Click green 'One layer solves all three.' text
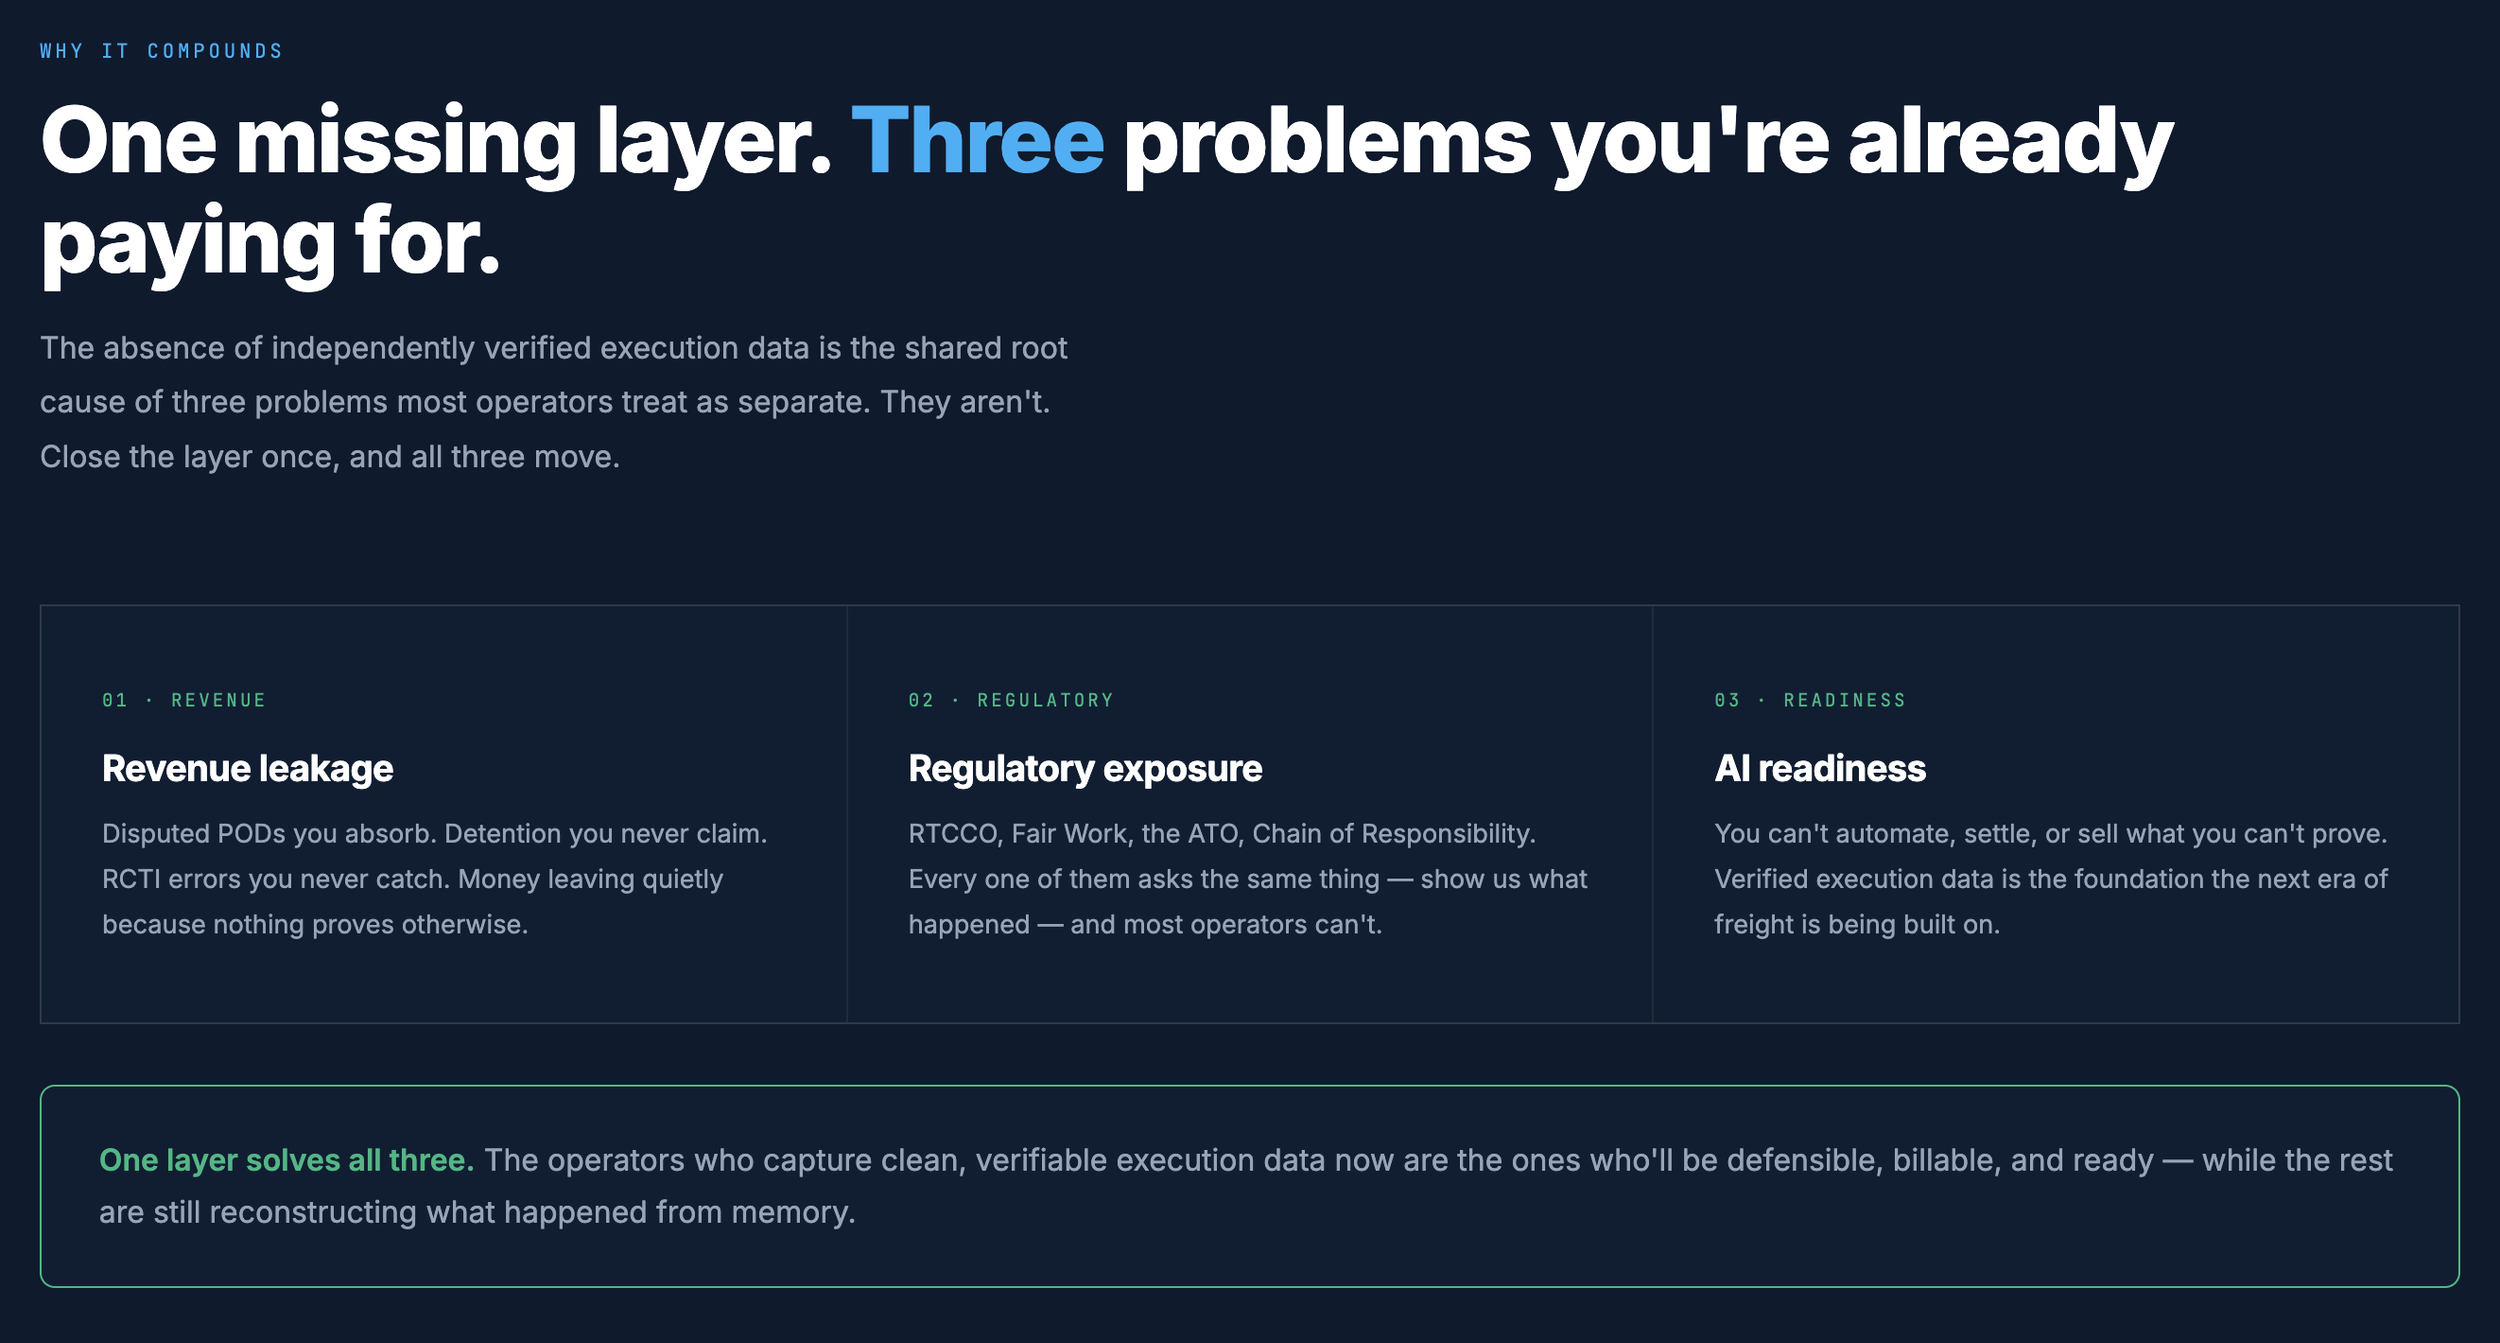 coord(286,1160)
